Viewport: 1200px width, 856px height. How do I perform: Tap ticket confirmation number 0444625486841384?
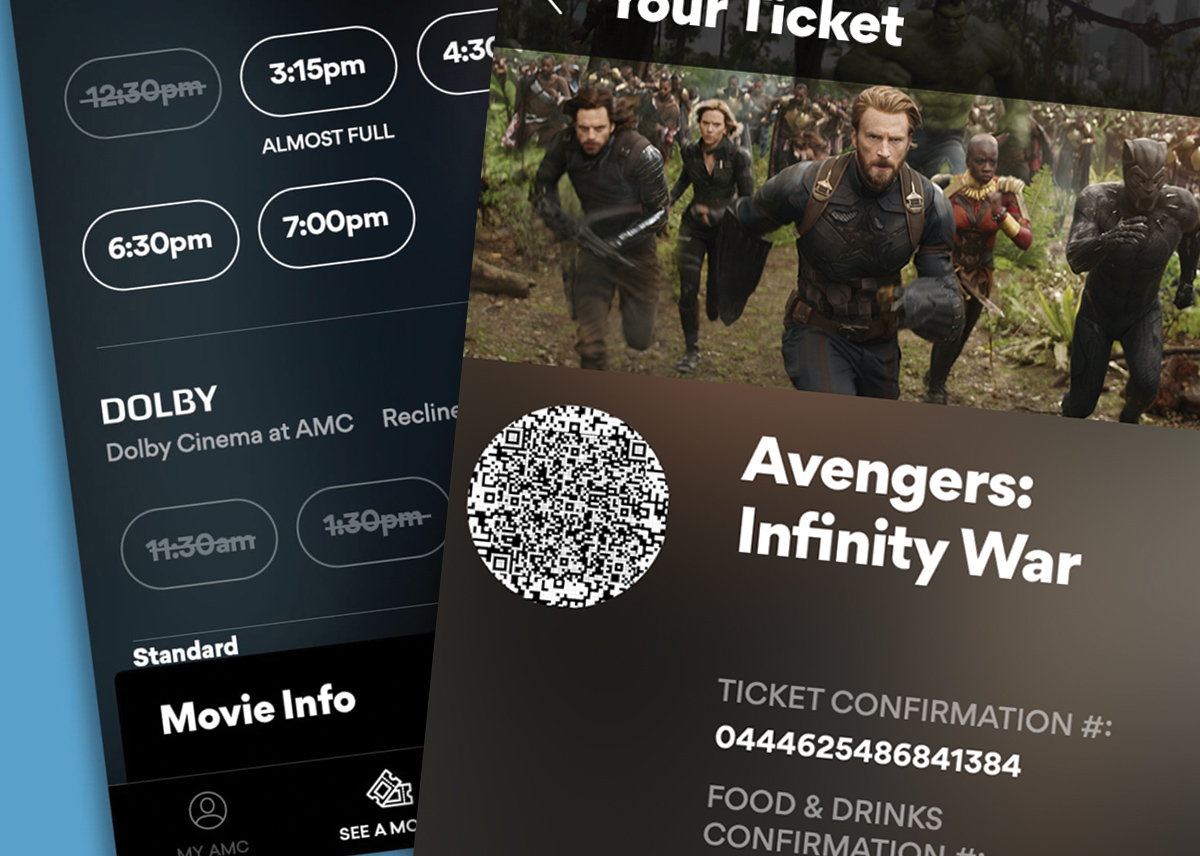click(868, 751)
